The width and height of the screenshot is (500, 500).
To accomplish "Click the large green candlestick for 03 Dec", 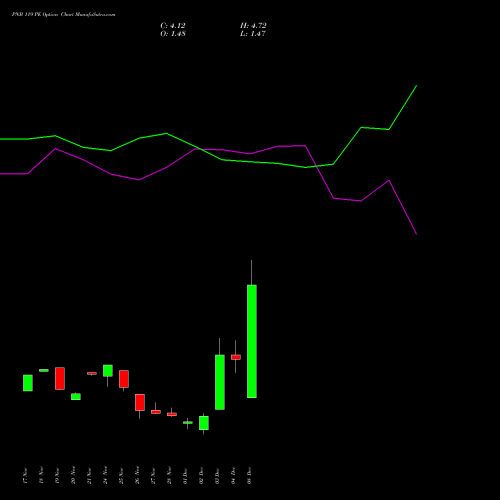I will (x=220, y=382).
